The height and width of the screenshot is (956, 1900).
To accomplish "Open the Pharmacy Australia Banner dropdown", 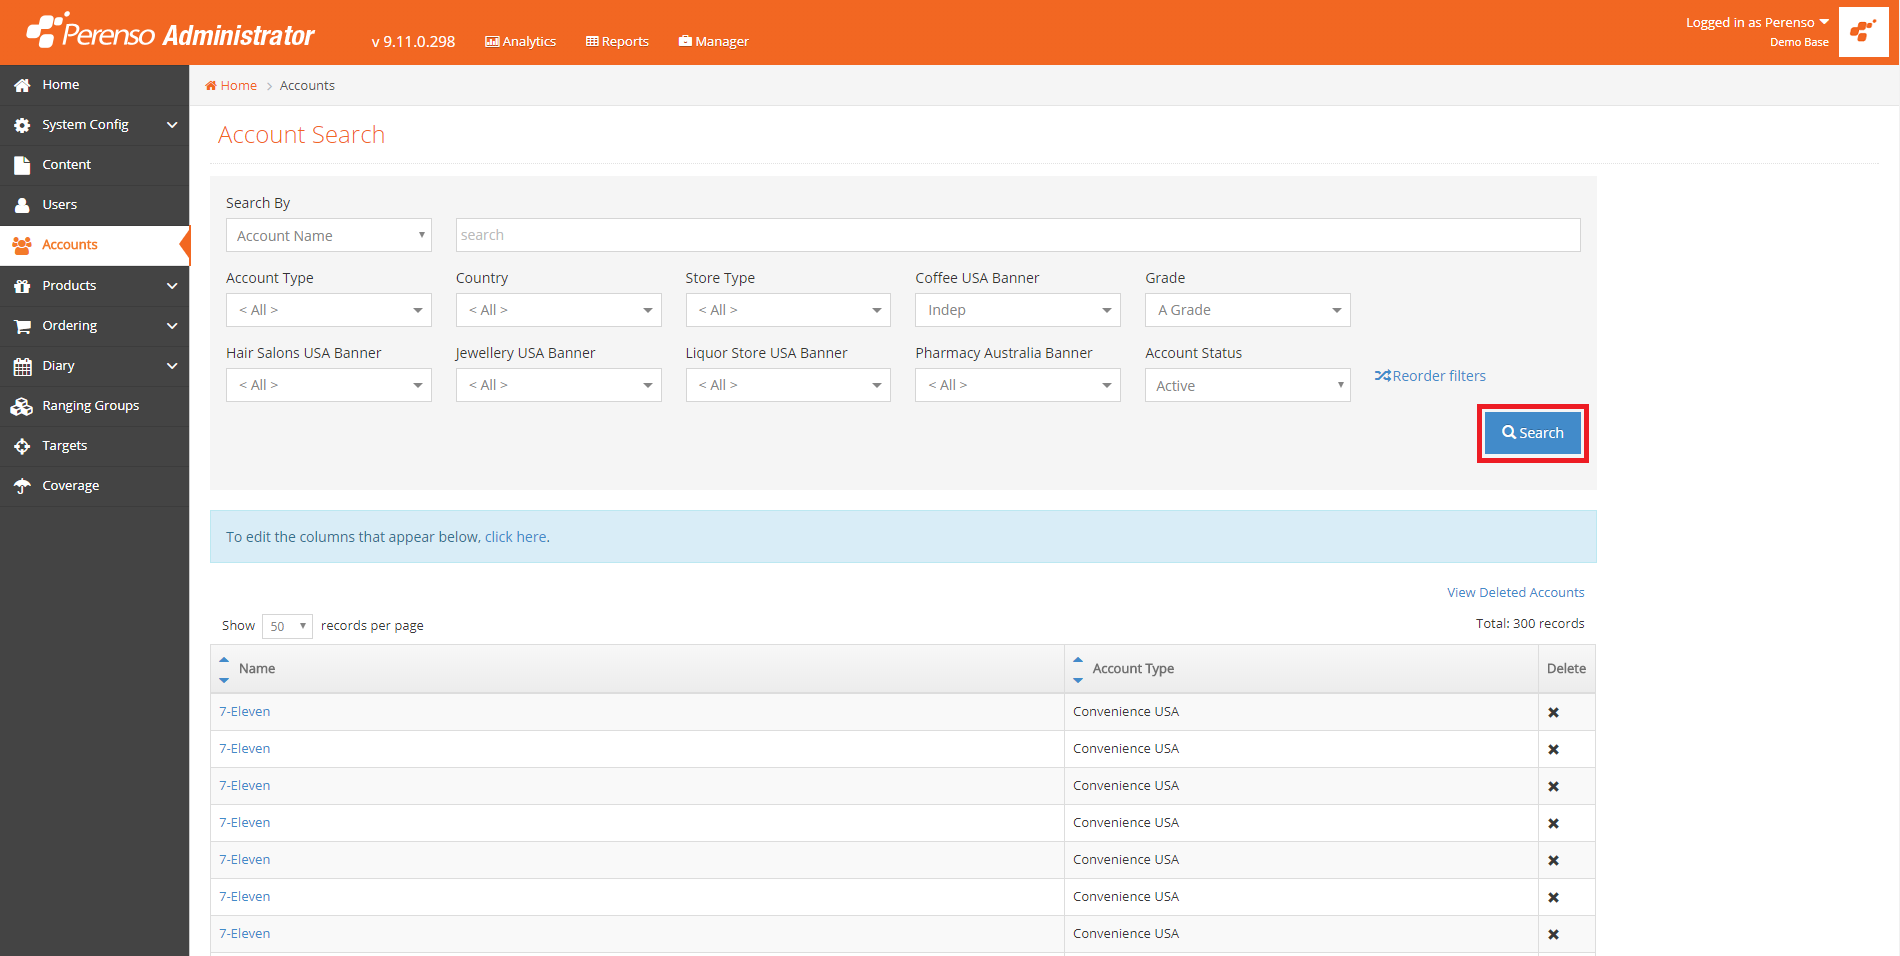I will click(x=1018, y=385).
